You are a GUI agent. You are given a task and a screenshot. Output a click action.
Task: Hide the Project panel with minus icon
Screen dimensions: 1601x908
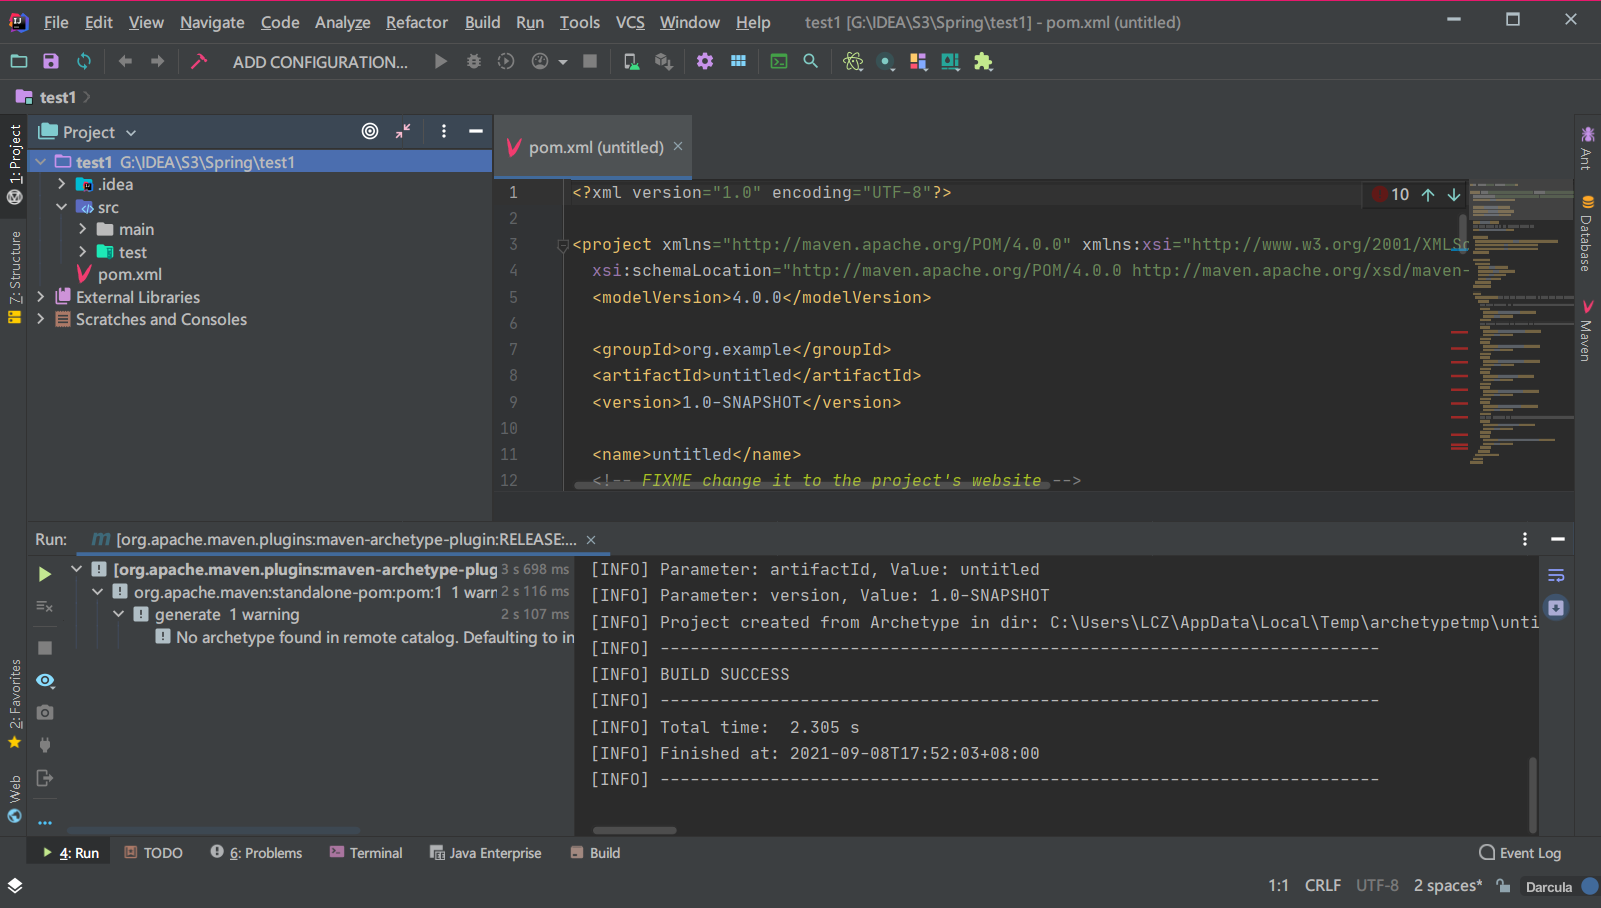[476, 131]
